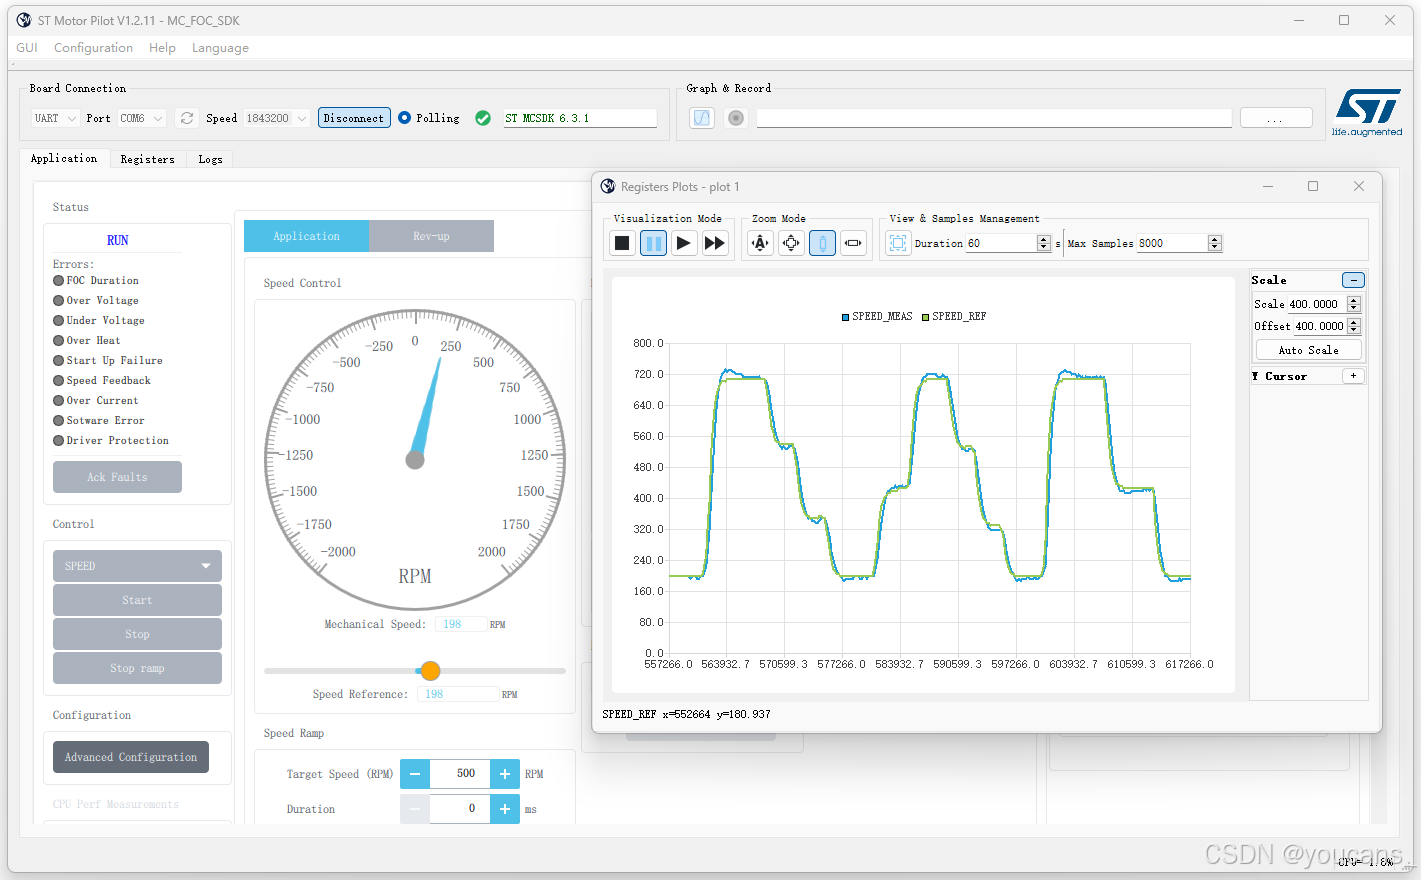1421x880 pixels.
Task: Click the Over Heat error indicator
Action: tap(58, 341)
